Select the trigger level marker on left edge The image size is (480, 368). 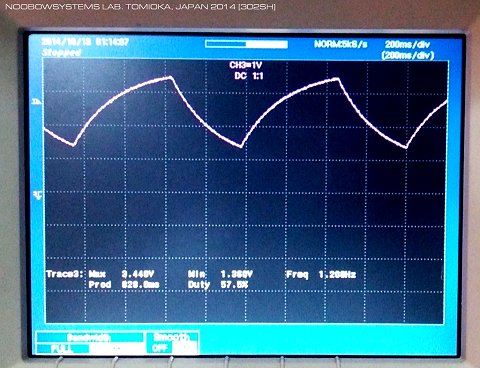[36, 101]
